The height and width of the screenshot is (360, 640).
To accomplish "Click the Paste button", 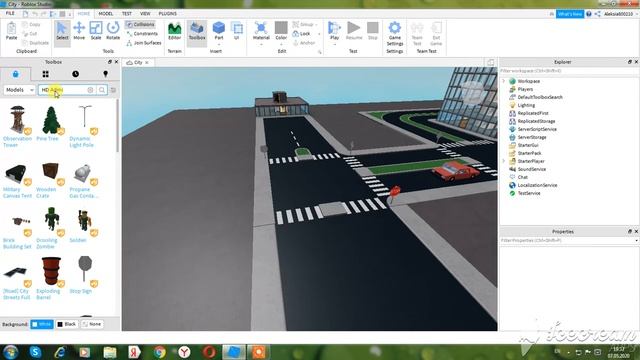I will (x=11, y=31).
